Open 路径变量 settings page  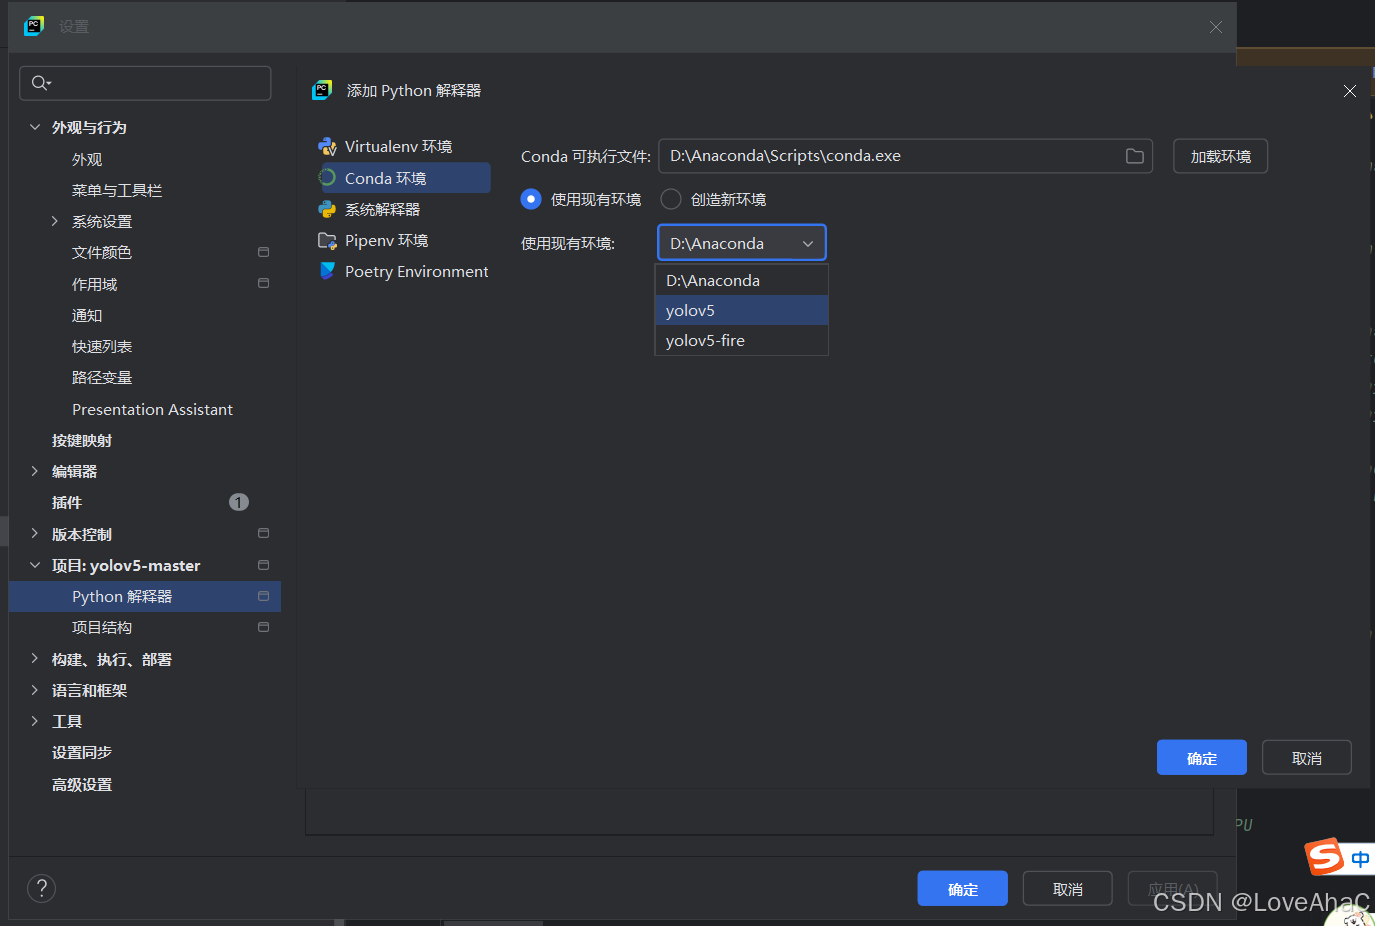click(x=102, y=377)
